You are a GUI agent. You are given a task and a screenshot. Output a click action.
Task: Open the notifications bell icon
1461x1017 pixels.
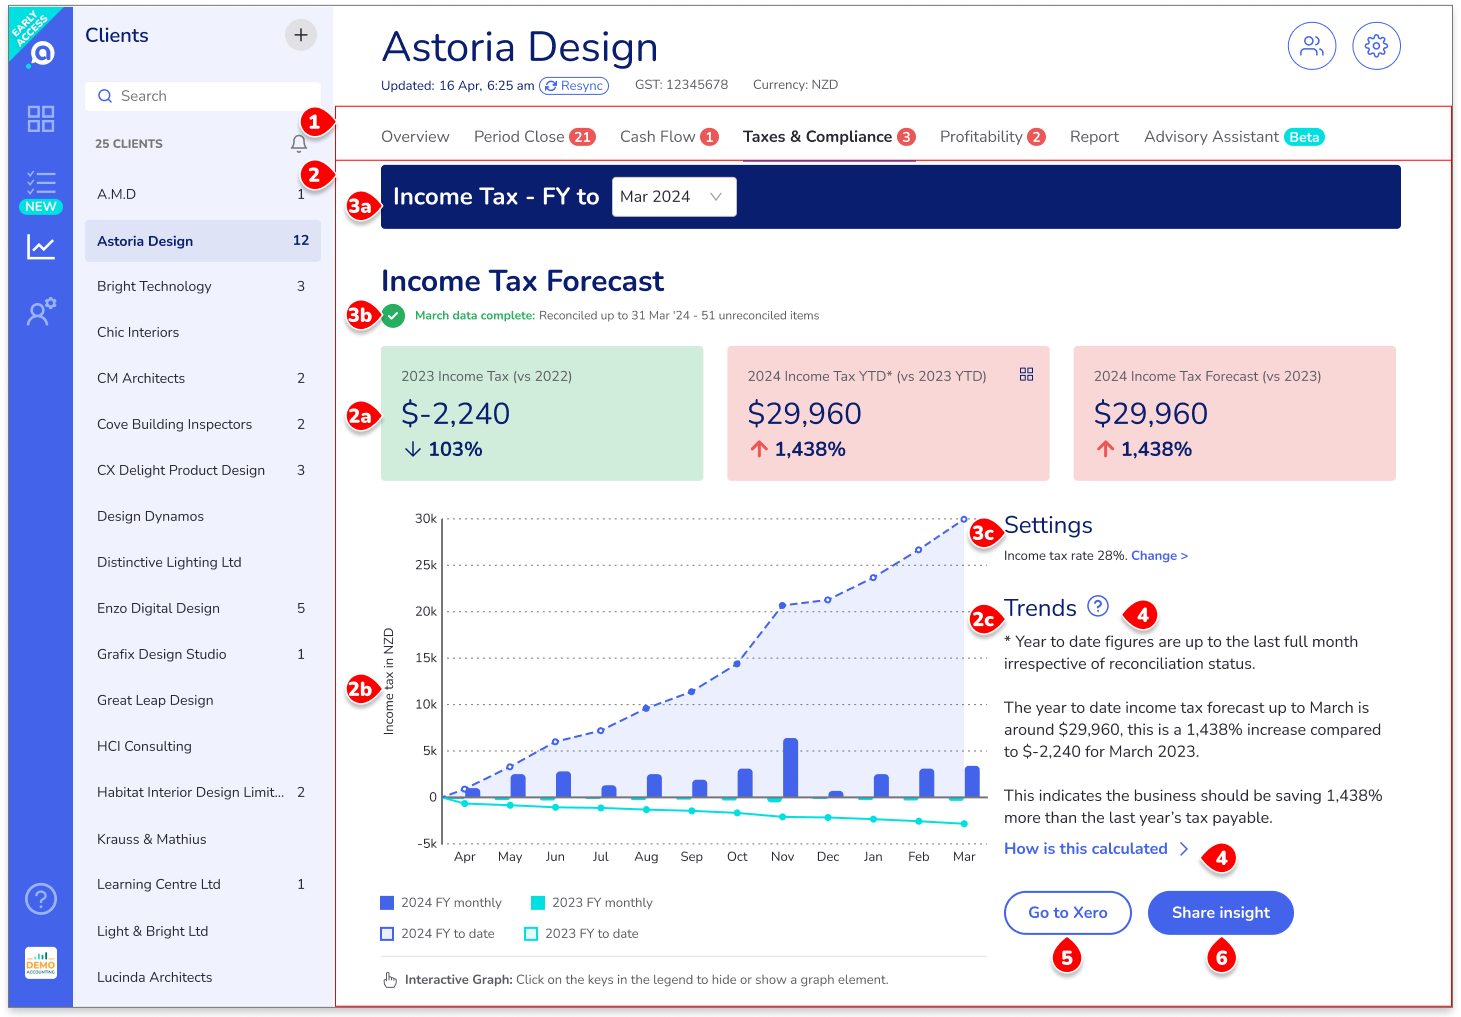(x=298, y=144)
